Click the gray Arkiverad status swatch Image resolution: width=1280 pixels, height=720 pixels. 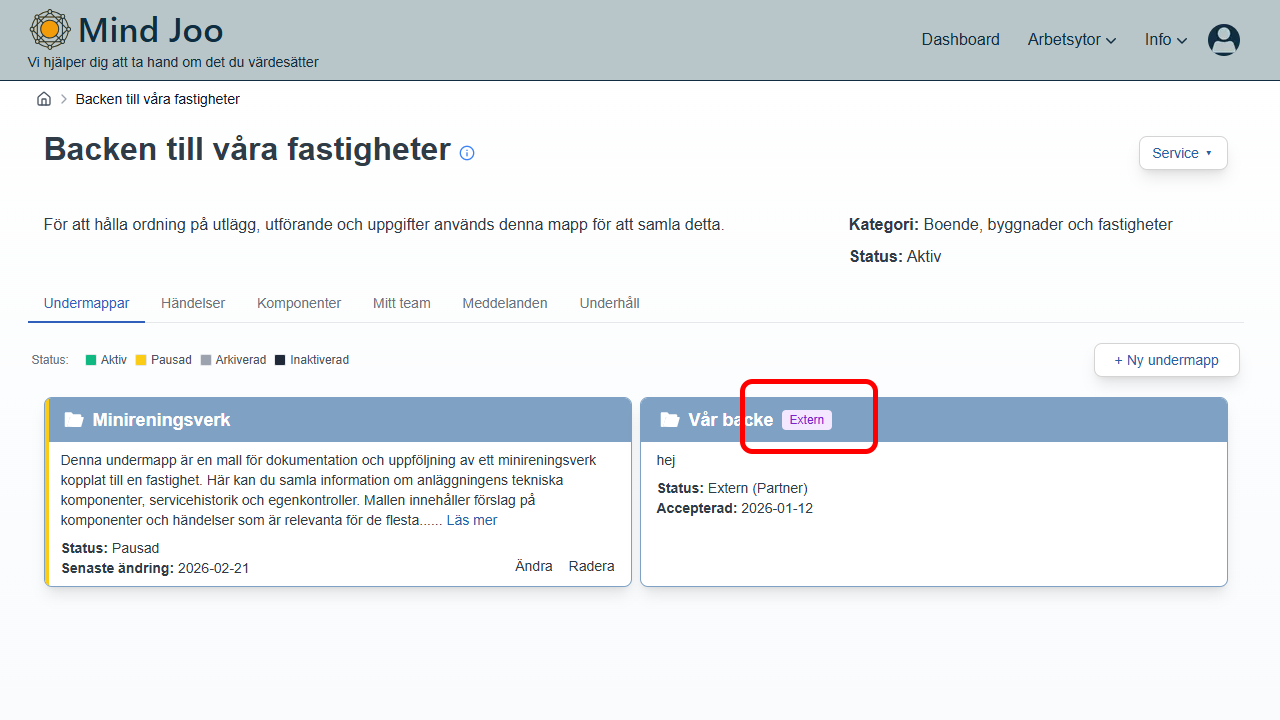tap(206, 360)
